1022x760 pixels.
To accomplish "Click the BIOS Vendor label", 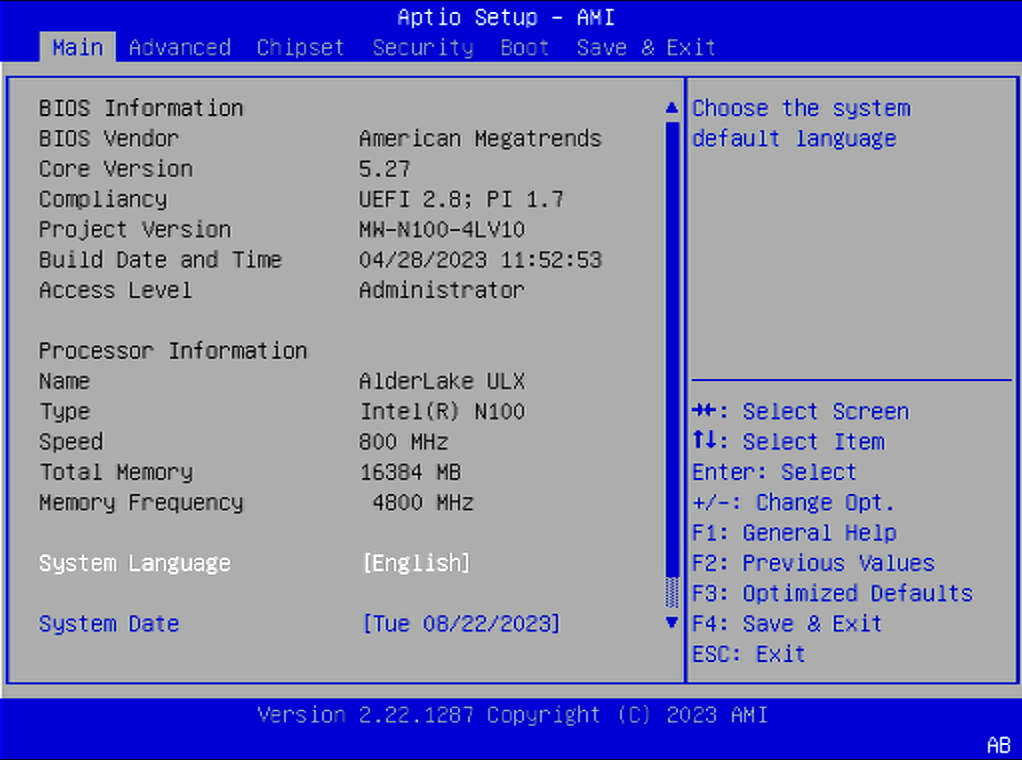I will click(108, 139).
